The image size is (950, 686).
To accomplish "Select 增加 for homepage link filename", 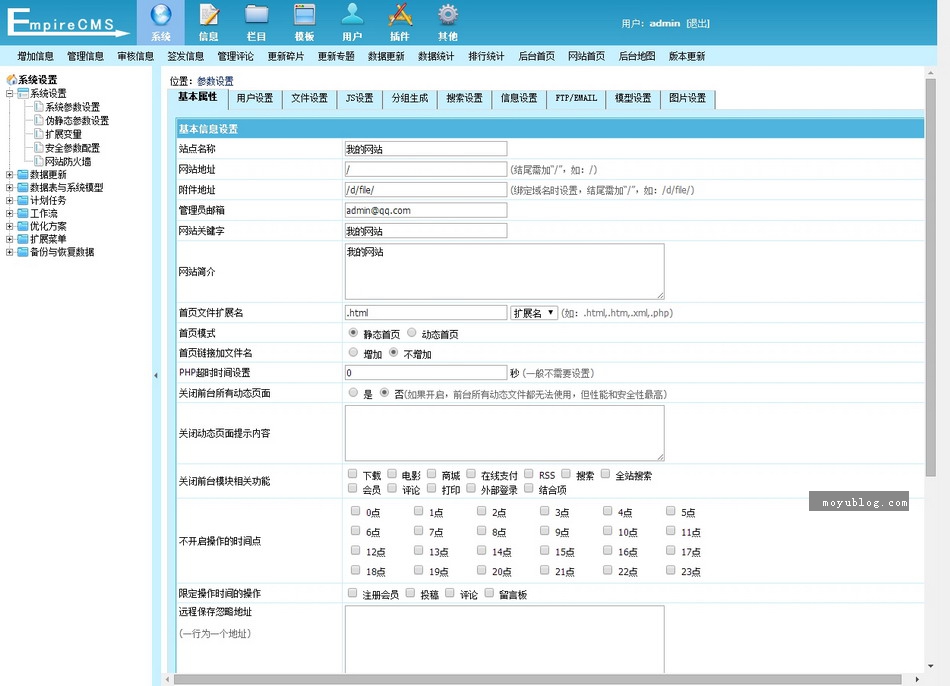I will coord(353,353).
